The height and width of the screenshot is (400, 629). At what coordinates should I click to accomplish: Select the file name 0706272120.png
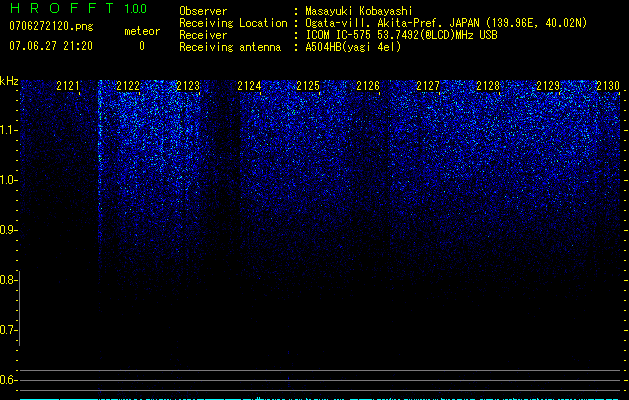pyautogui.click(x=51, y=26)
